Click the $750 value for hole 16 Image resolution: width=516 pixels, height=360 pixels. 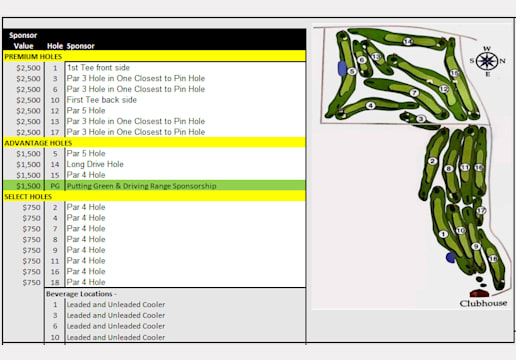coord(31,272)
